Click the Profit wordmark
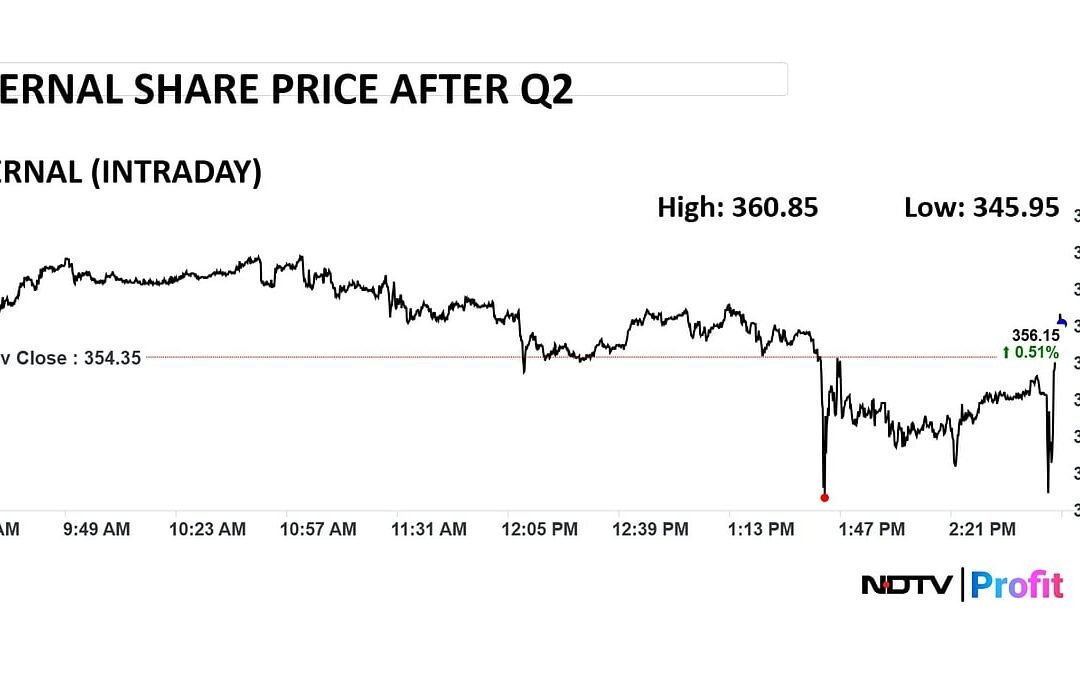The height and width of the screenshot is (675, 1080). [1017, 585]
